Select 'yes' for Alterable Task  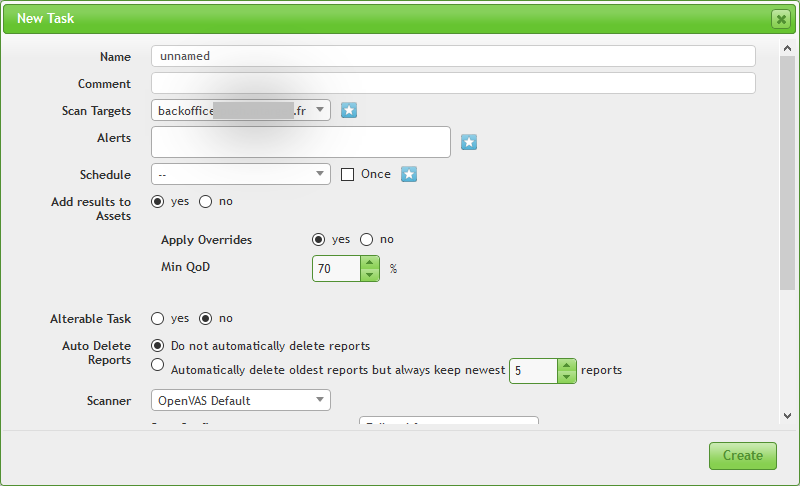(x=158, y=319)
